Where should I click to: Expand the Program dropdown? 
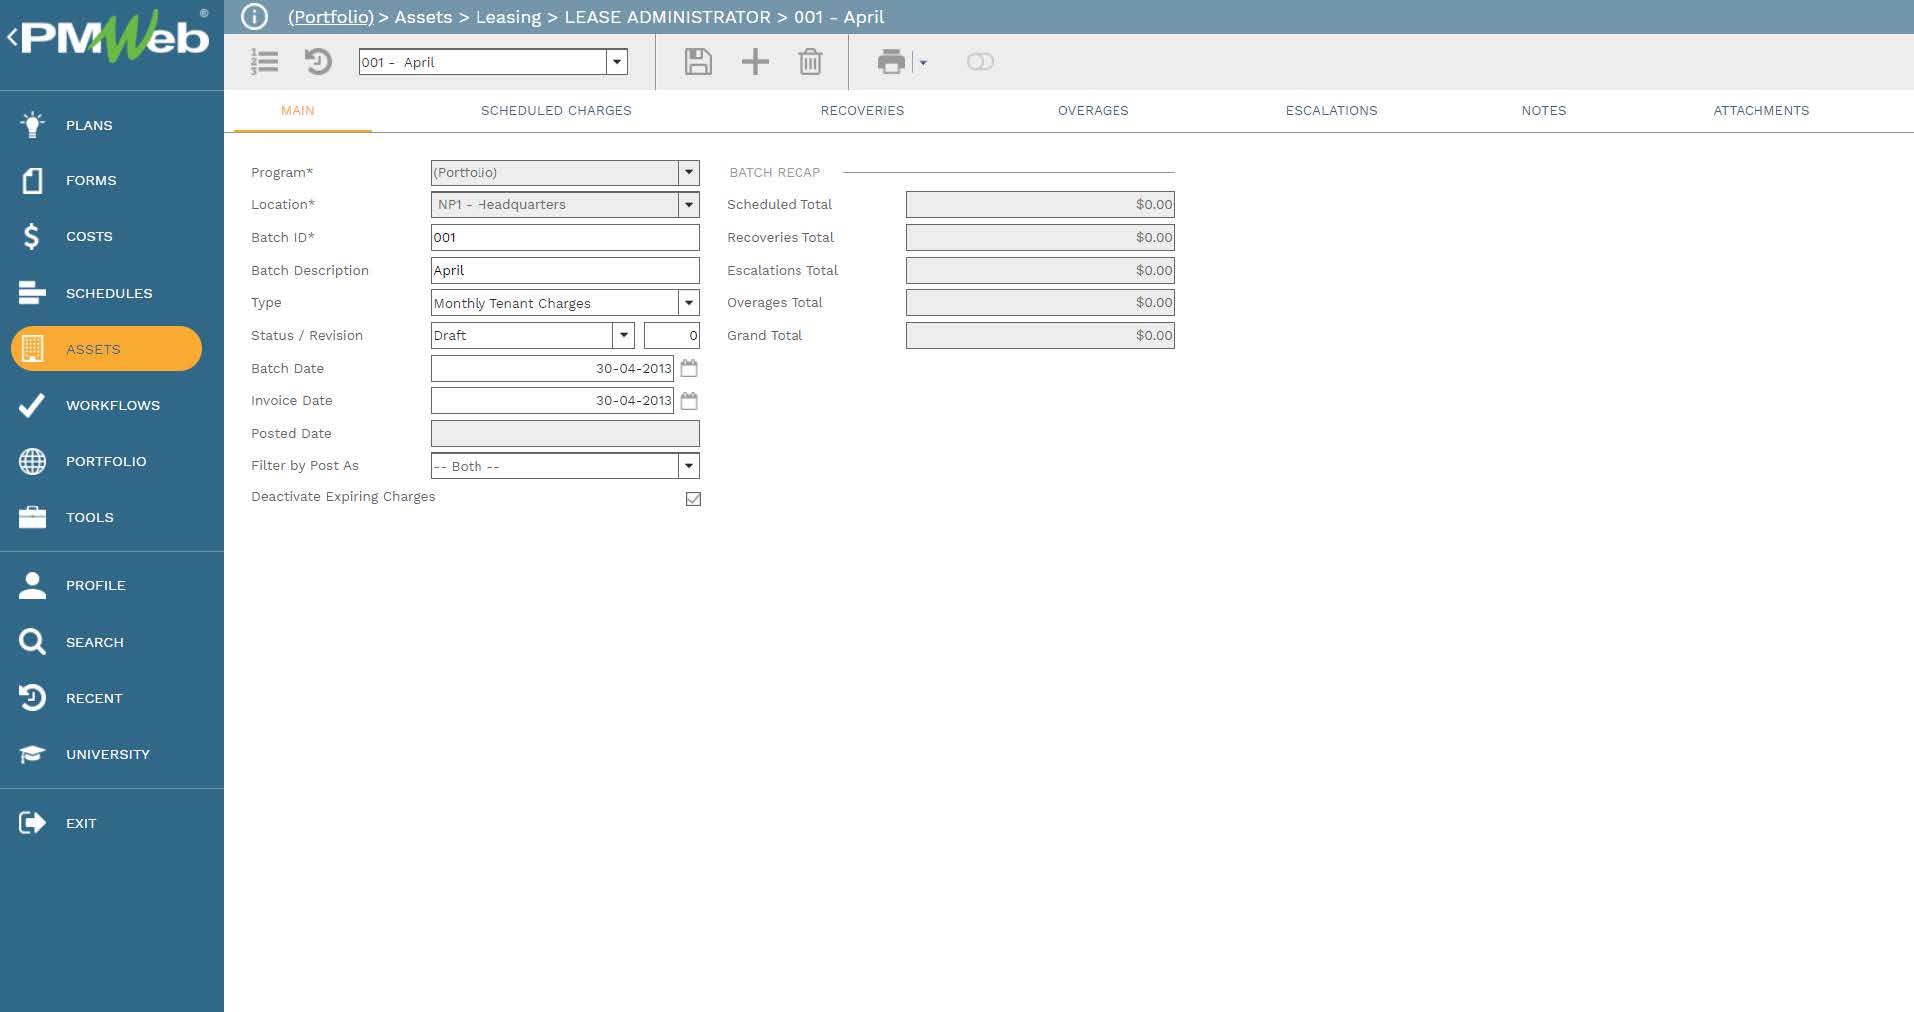[x=689, y=172]
